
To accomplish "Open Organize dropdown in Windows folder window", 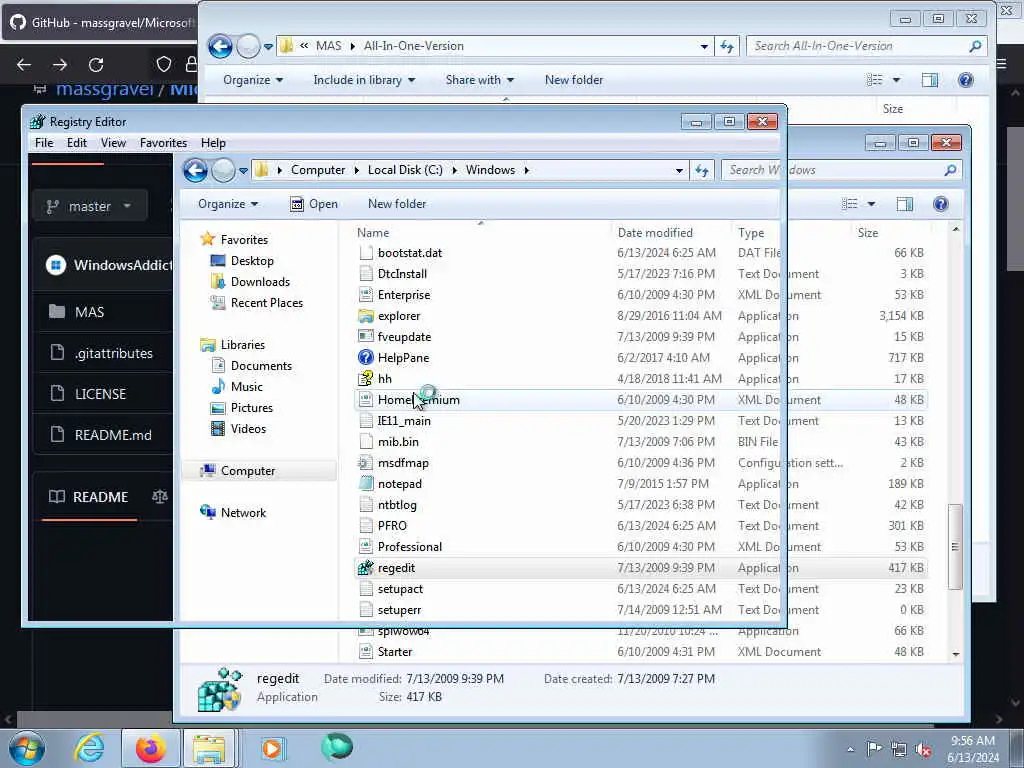I will click(228, 204).
